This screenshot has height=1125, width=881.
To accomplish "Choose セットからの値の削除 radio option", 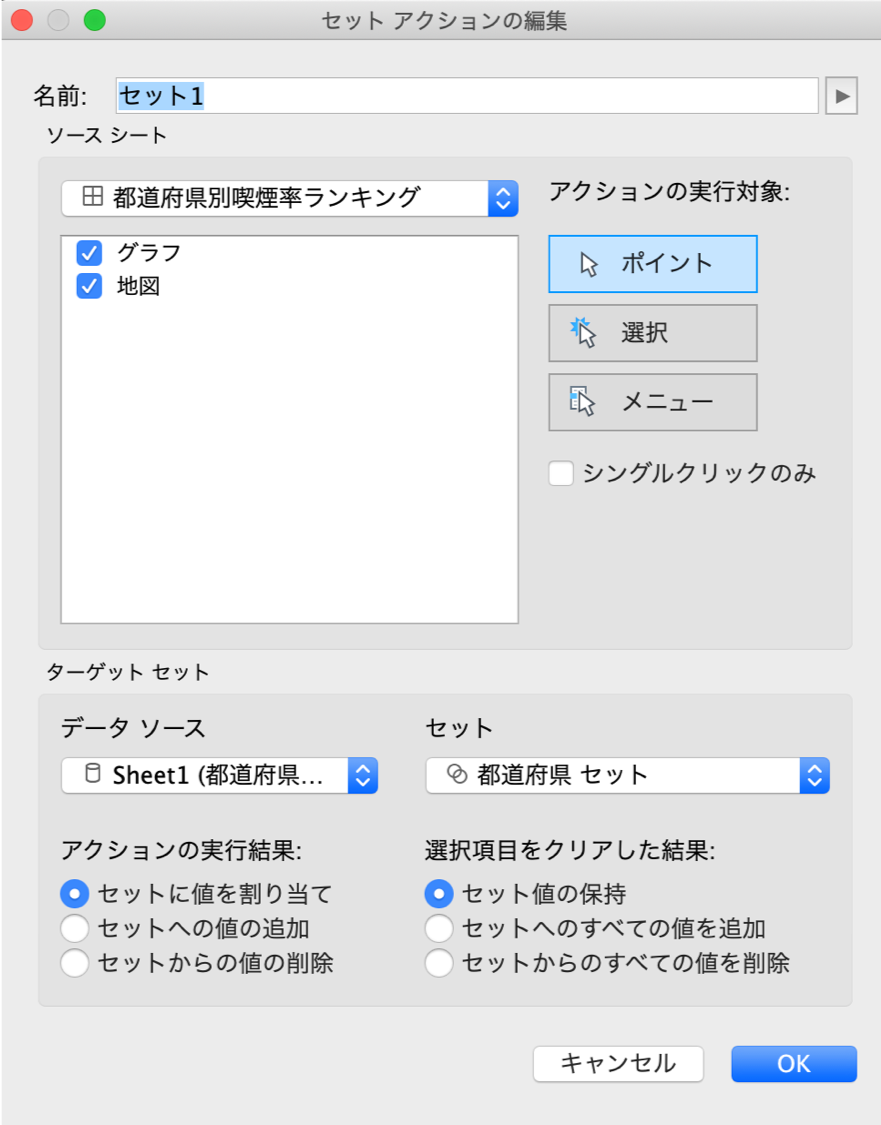I will [x=75, y=963].
